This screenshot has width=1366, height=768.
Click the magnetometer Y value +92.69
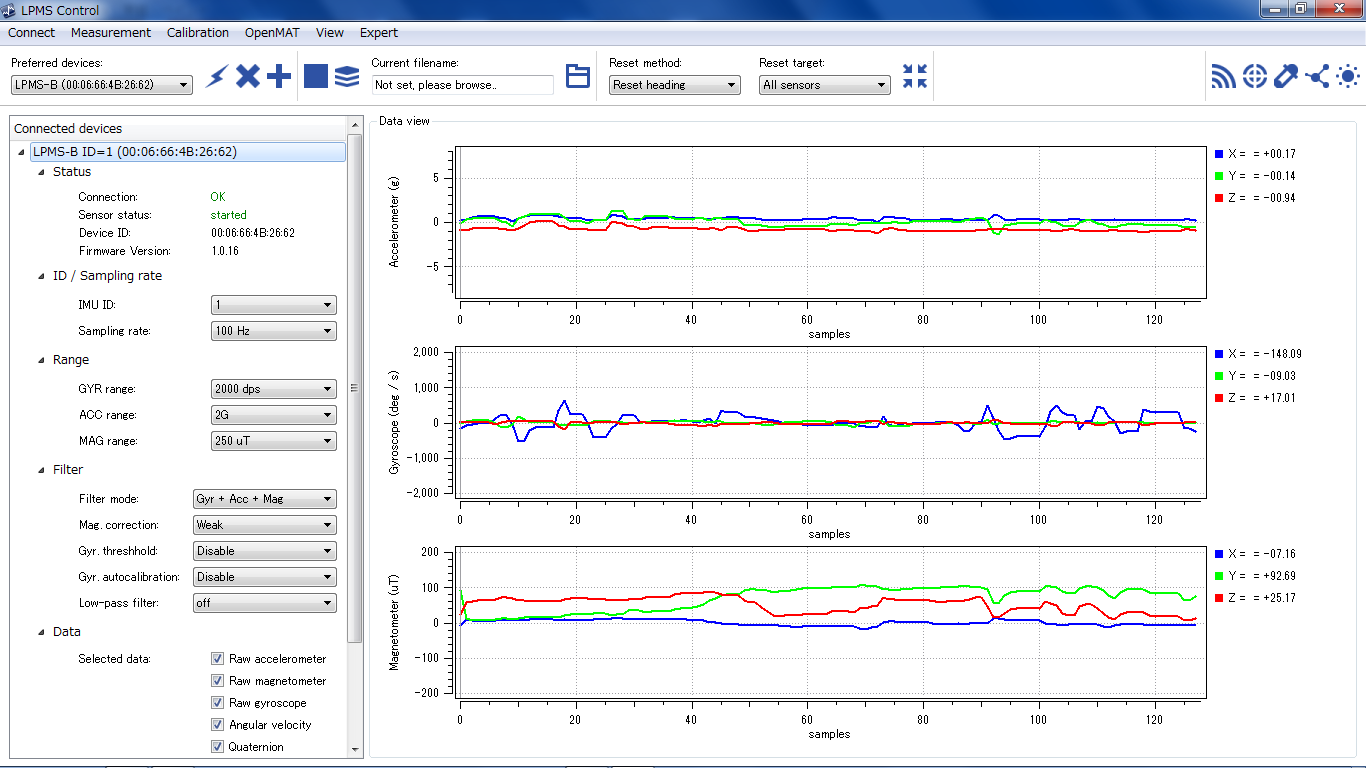pos(1279,576)
